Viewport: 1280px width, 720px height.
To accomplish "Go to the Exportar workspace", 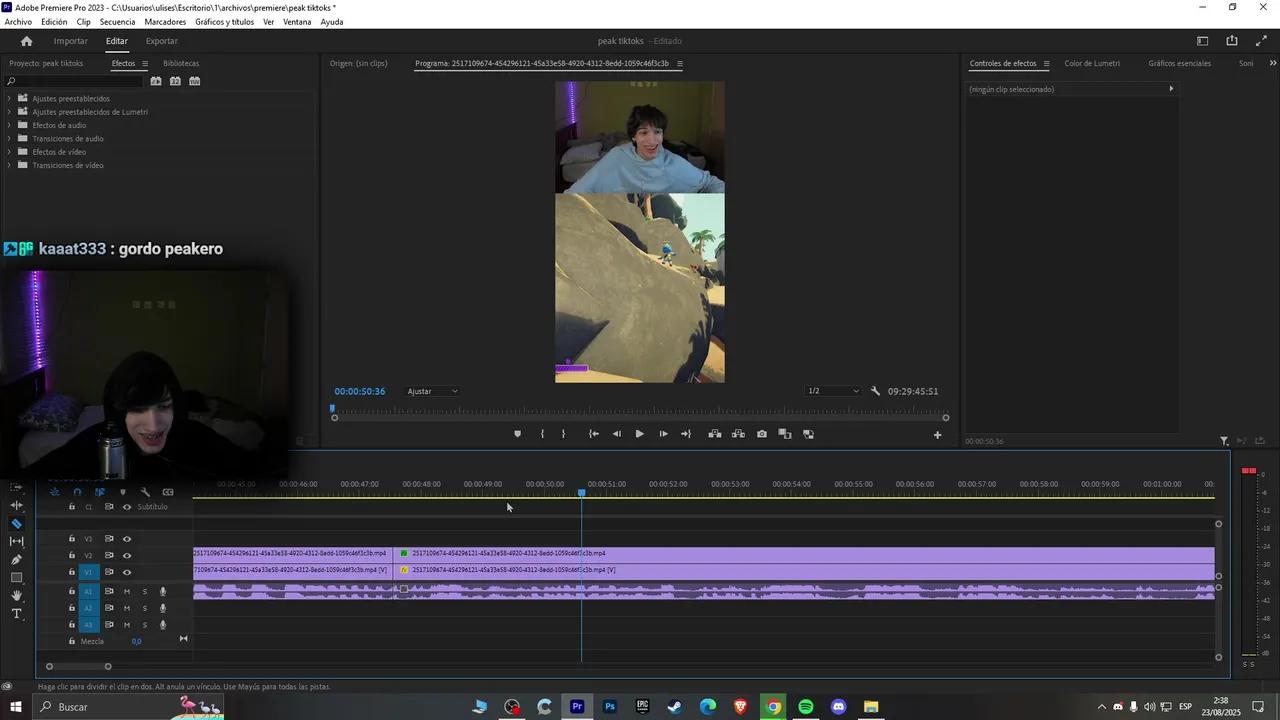I will point(161,41).
